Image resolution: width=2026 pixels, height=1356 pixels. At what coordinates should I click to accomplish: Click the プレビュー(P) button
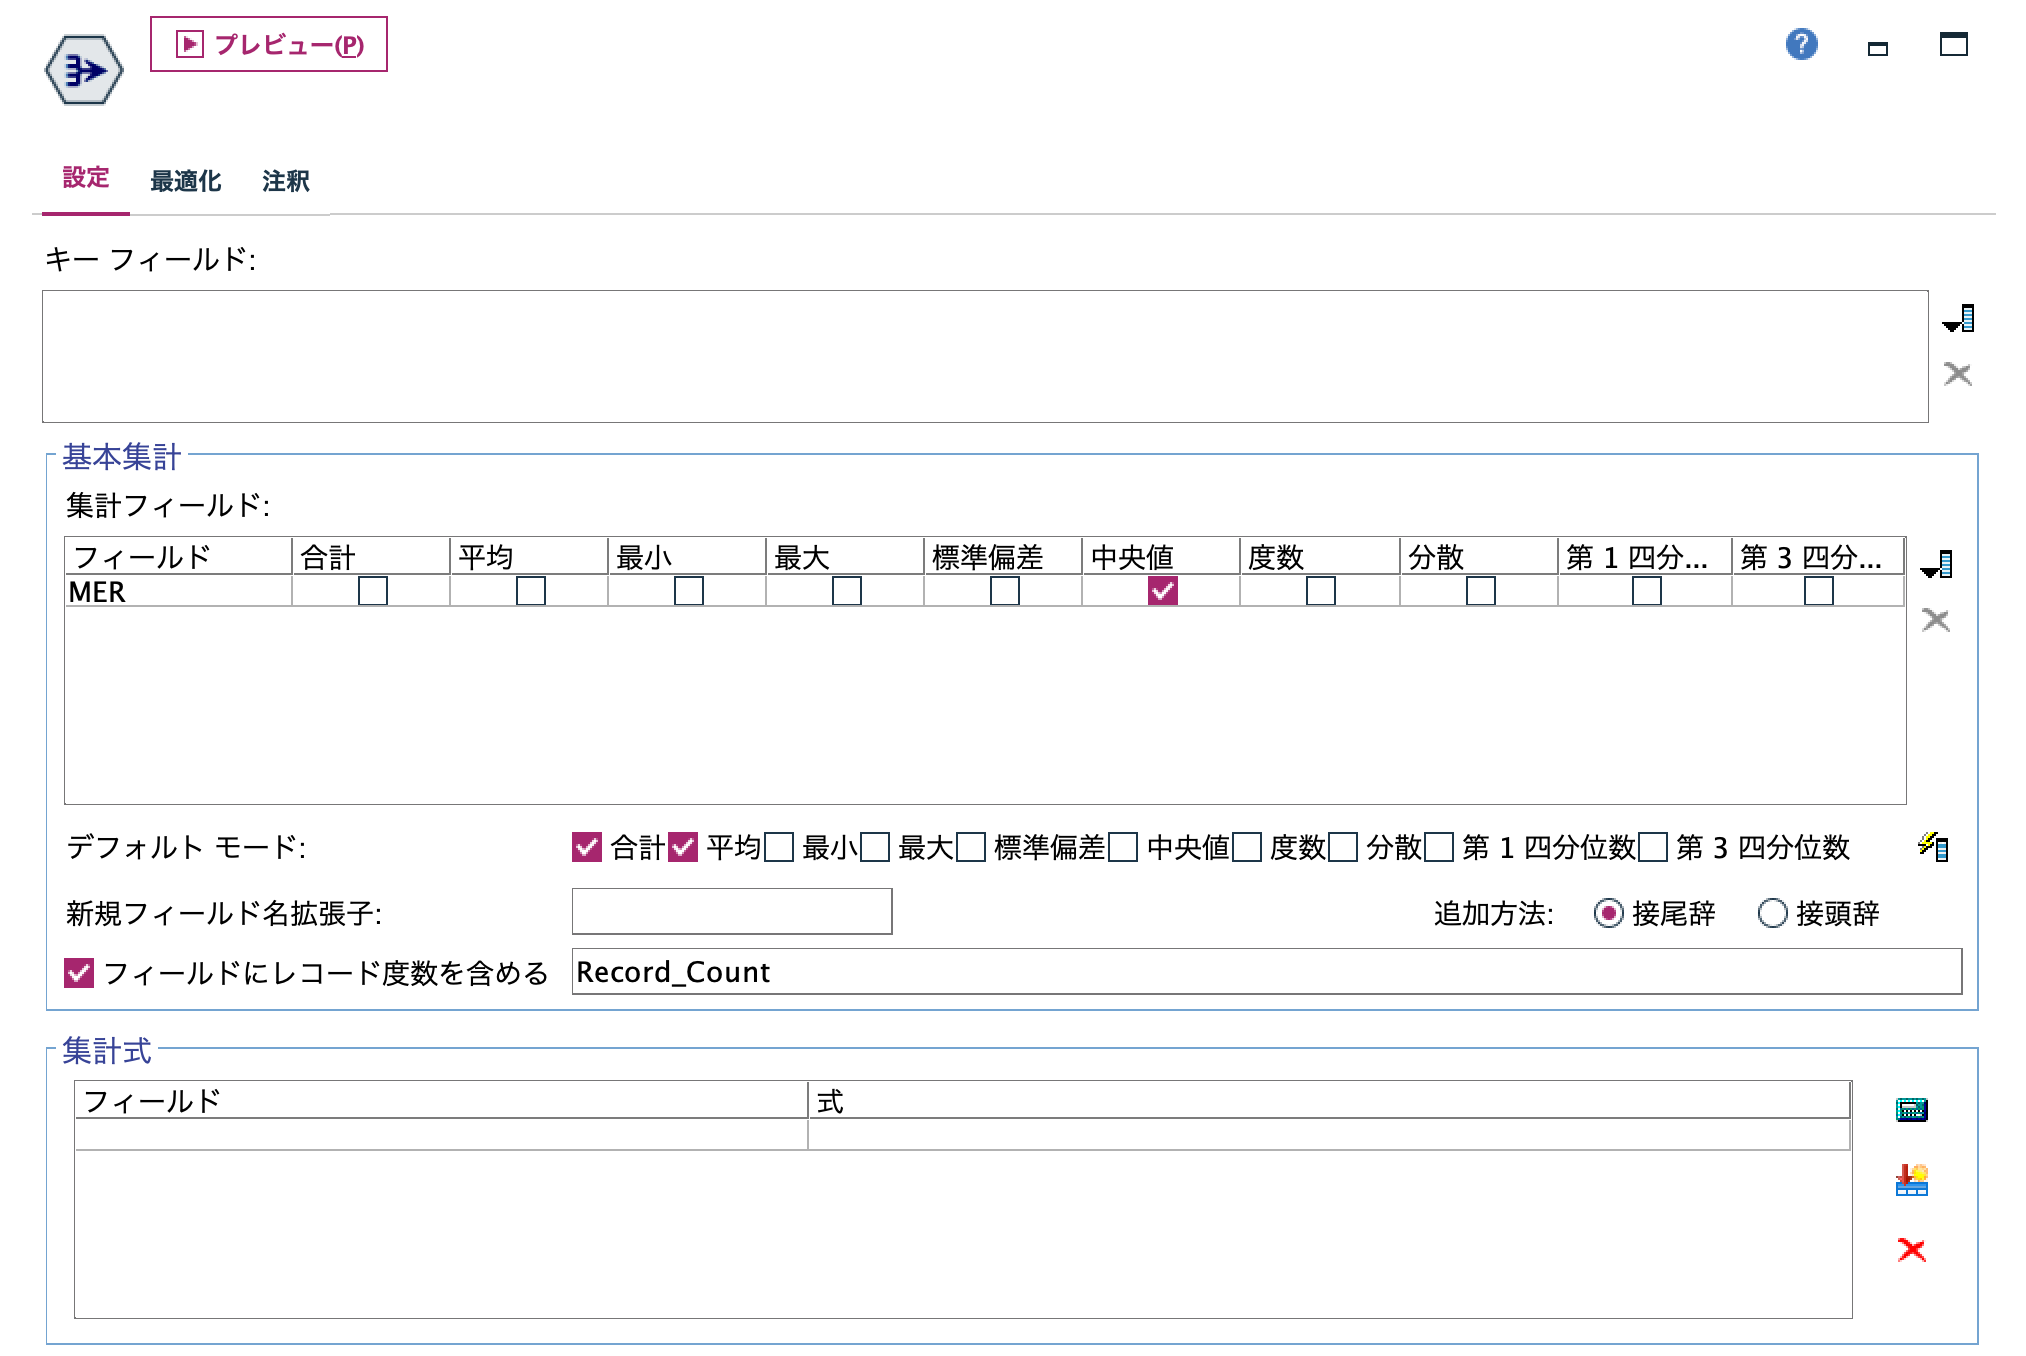tap(268, 45)
